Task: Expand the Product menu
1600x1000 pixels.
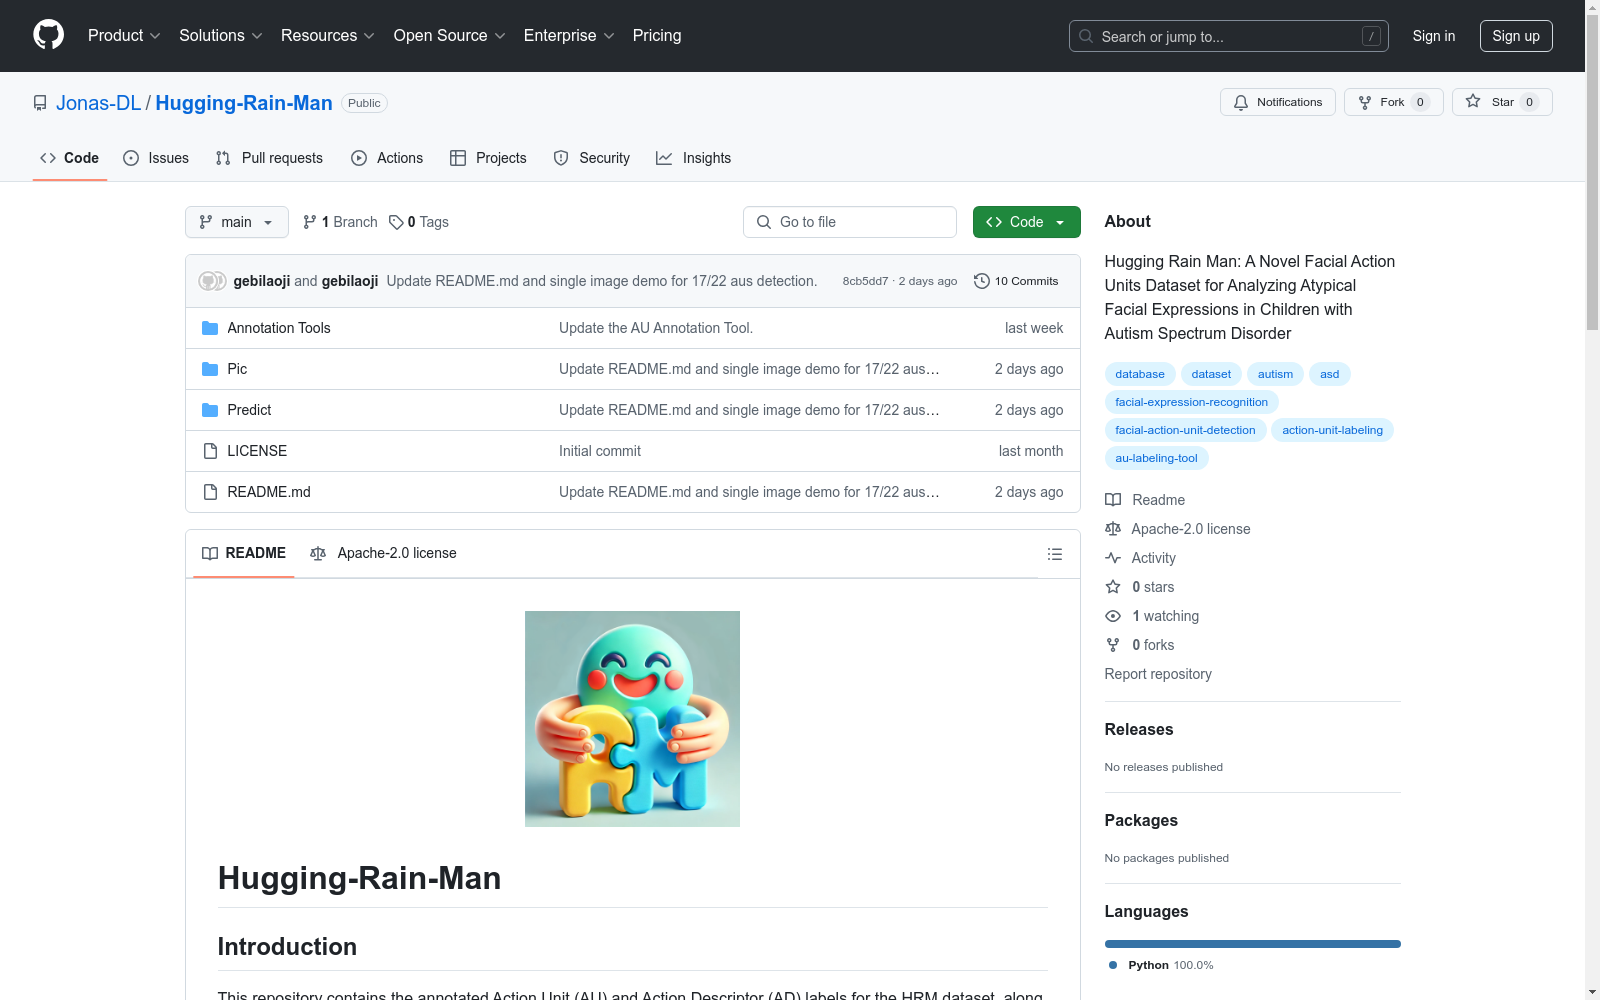Action: [x=124, y=36]
